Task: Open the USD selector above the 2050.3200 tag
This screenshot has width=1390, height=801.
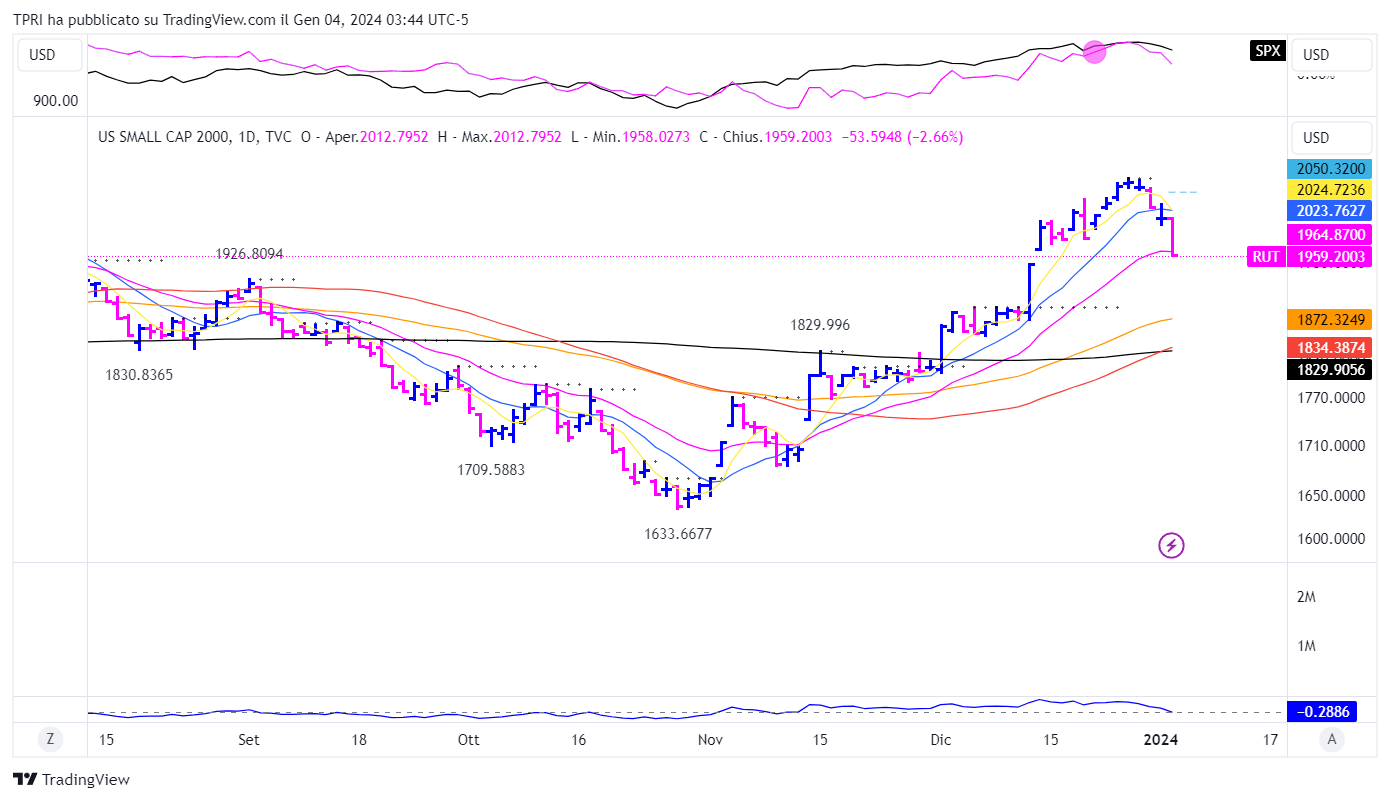Action: click(x=1316, y=138)
